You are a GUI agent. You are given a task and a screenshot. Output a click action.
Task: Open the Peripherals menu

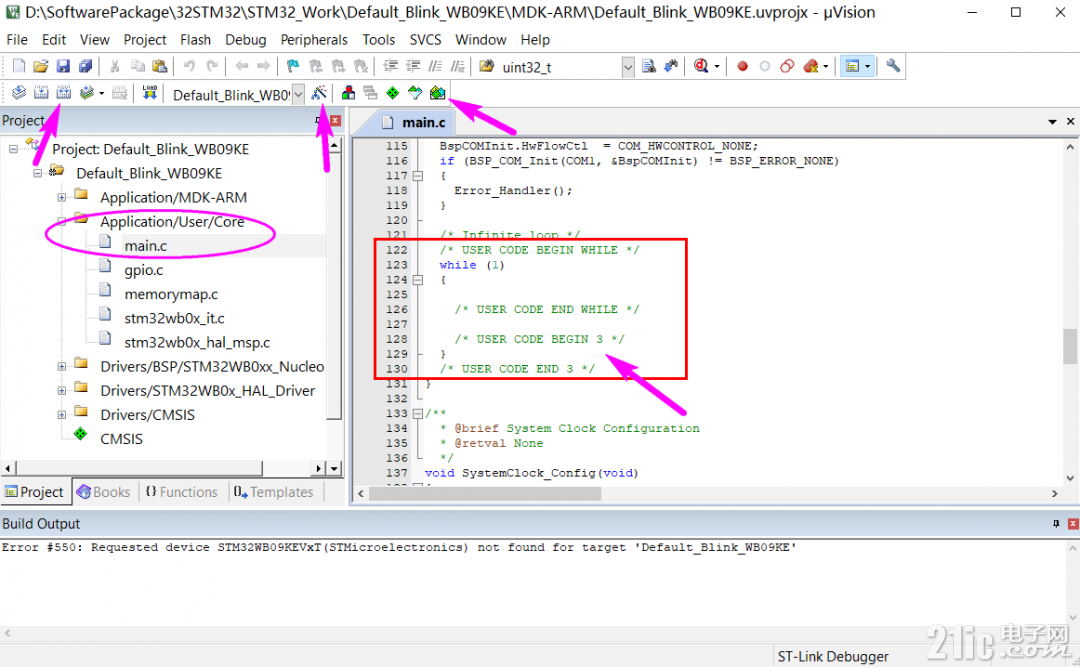tap(314, 40)
